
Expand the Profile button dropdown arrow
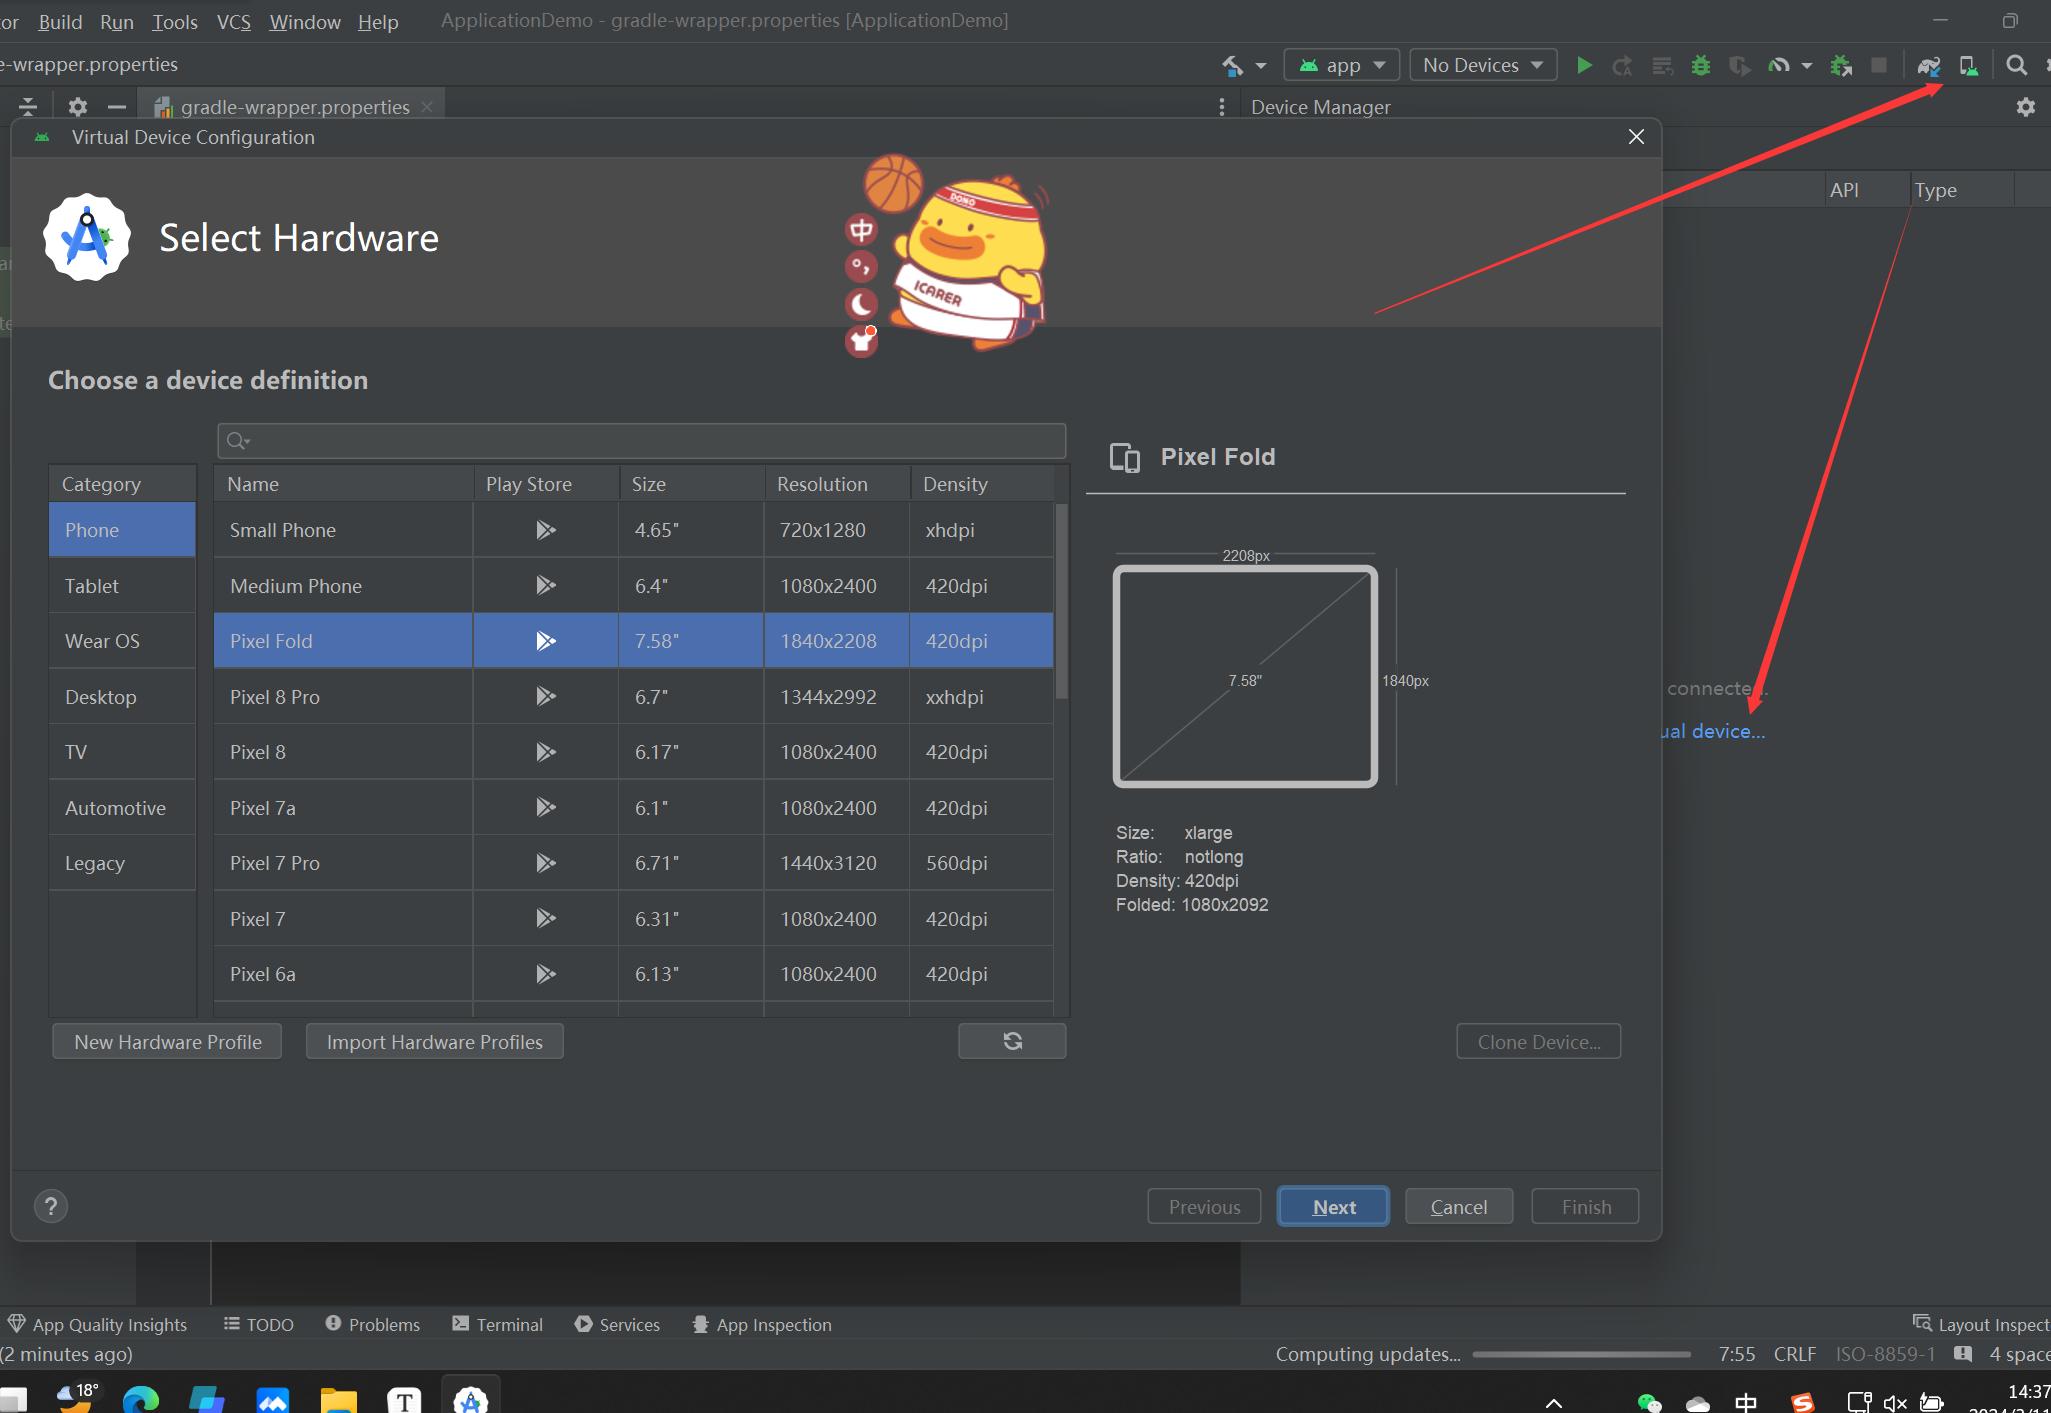point(1806,66)
